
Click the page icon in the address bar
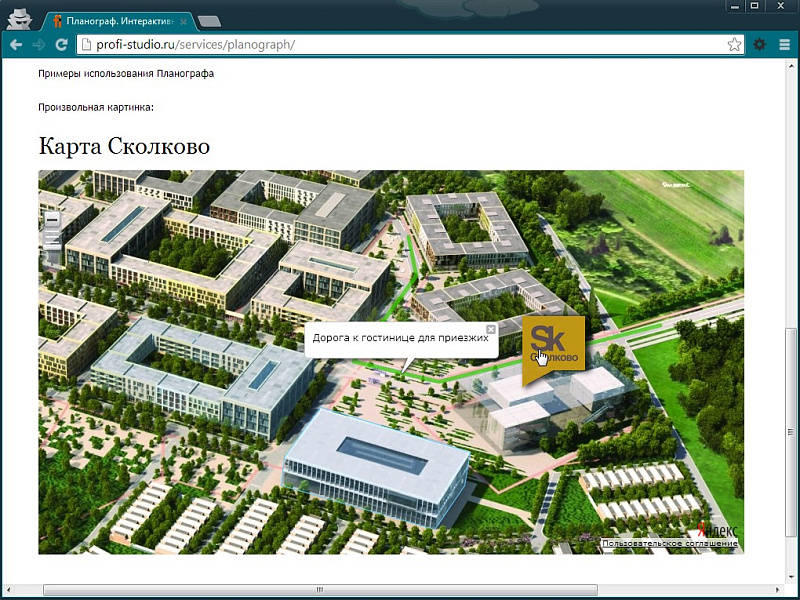click(88, 44)
